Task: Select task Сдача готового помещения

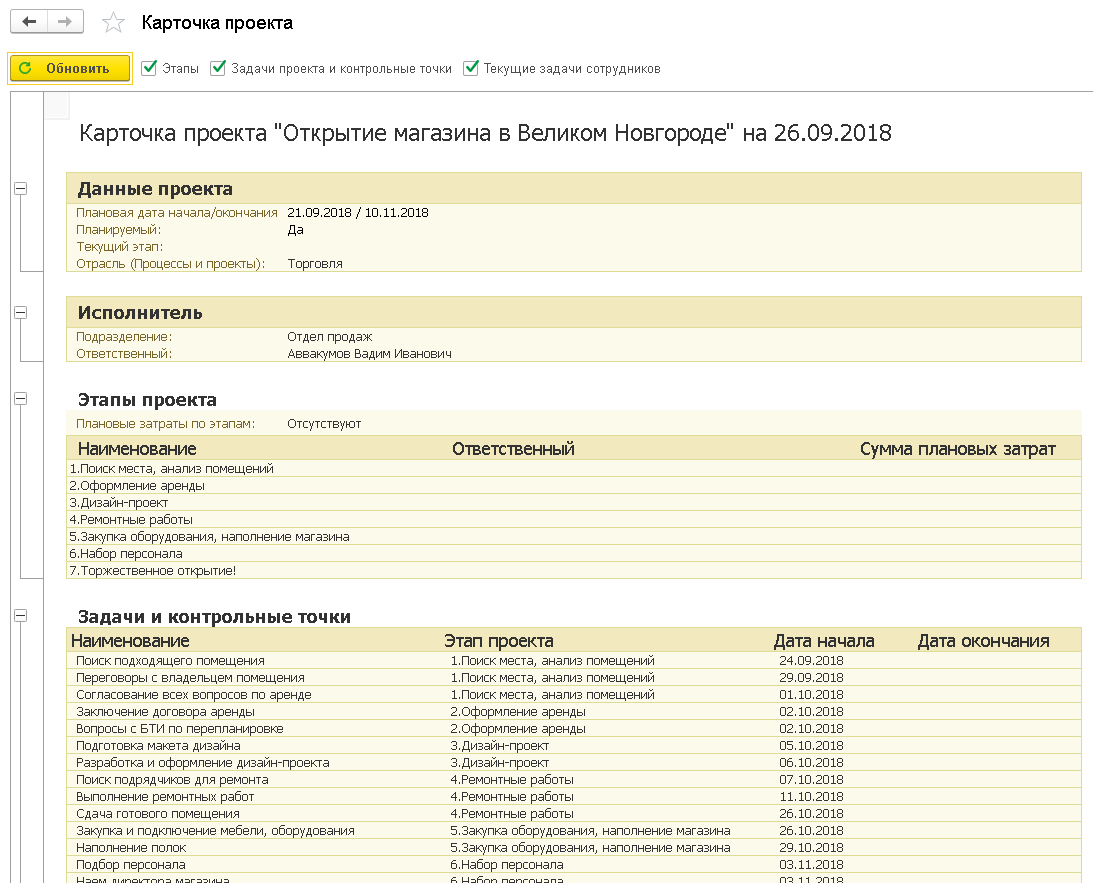Action: coord(158,813)
